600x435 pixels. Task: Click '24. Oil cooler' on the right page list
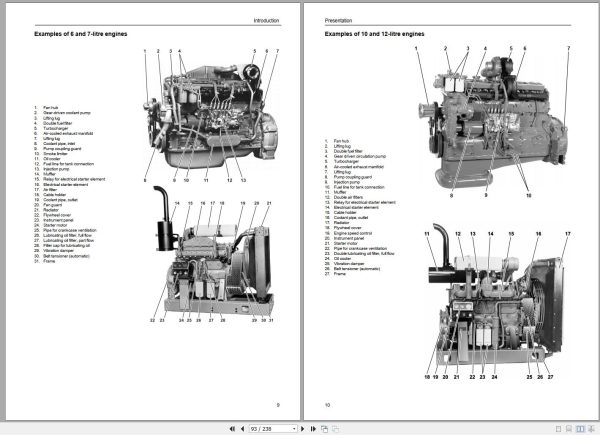pos(338,259)
